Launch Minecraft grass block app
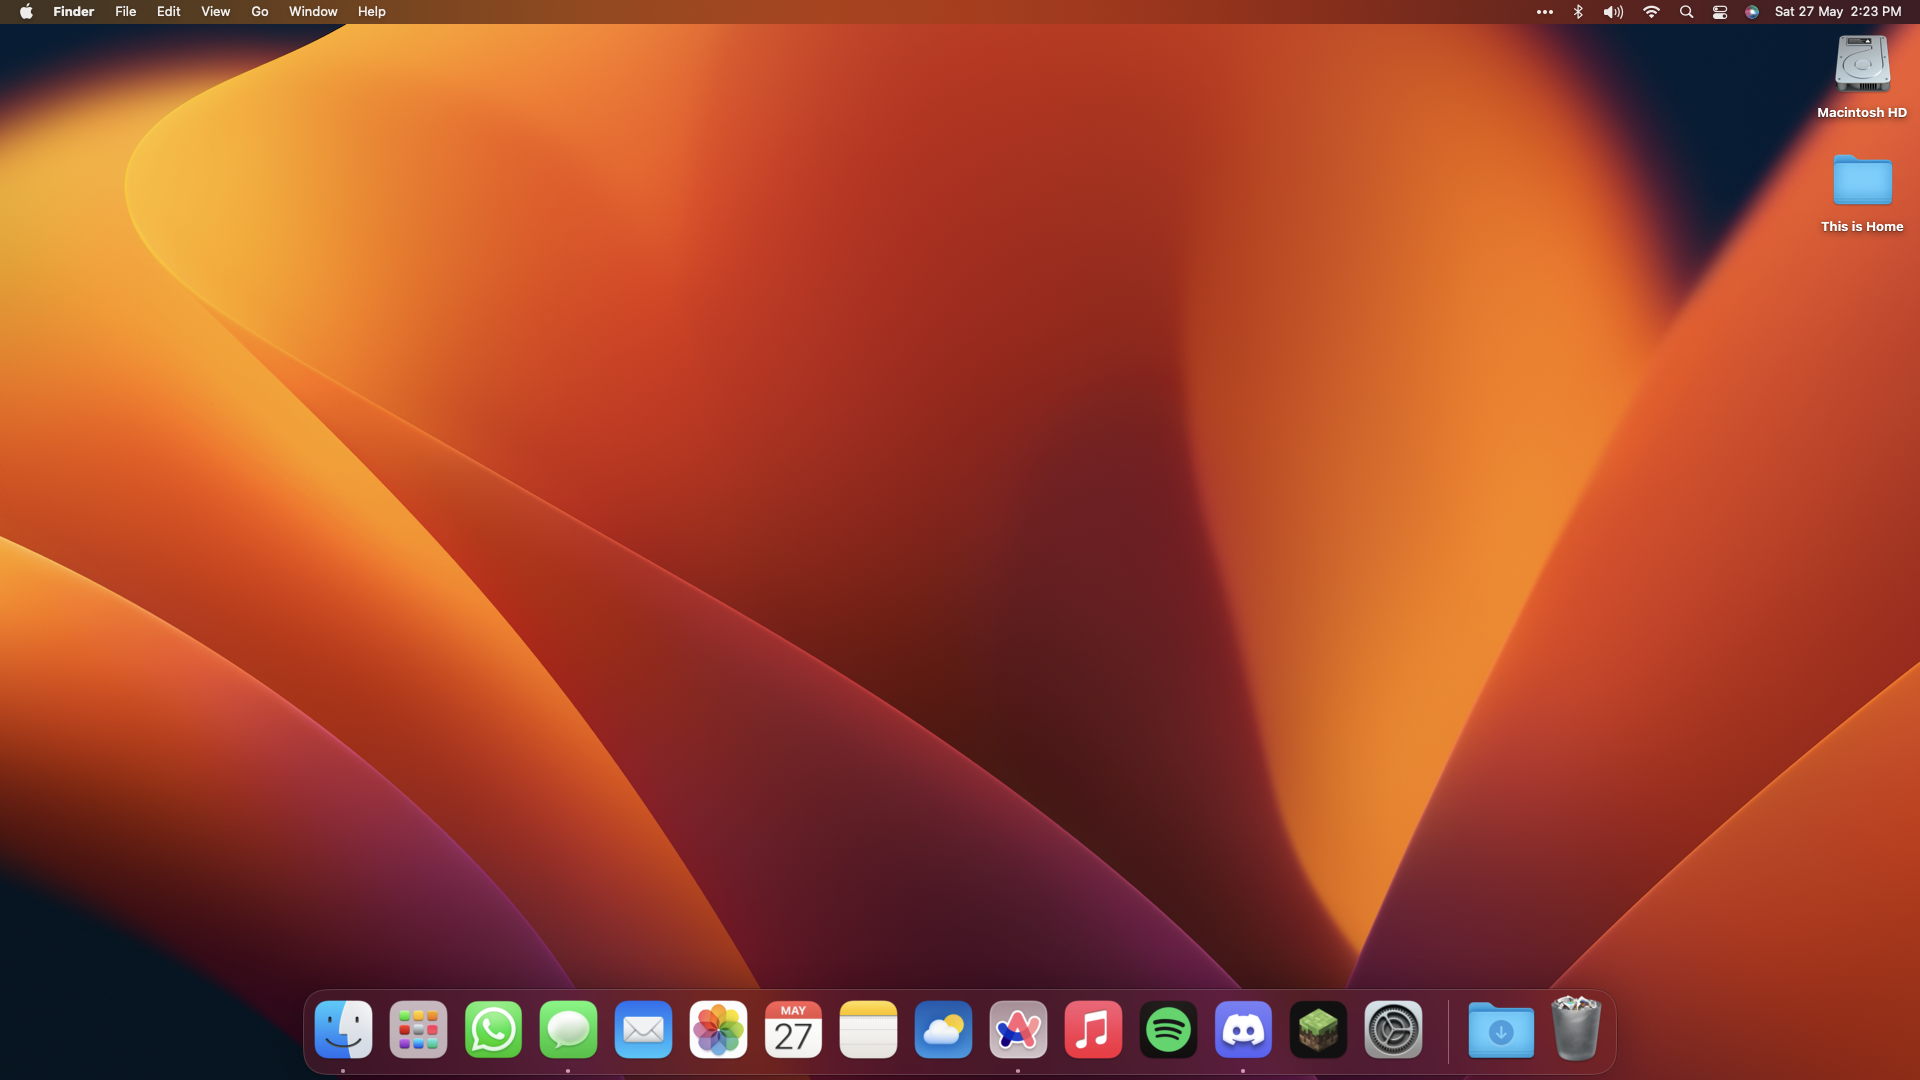The width and height of the screenshot is (1920, 1080). tap(1318, 1029)
